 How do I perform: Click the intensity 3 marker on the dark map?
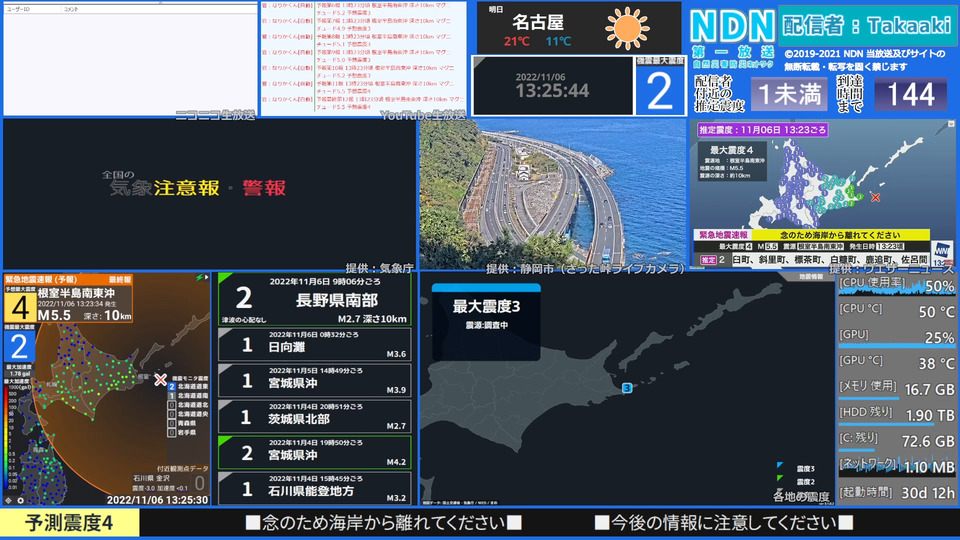coord(627,388)
